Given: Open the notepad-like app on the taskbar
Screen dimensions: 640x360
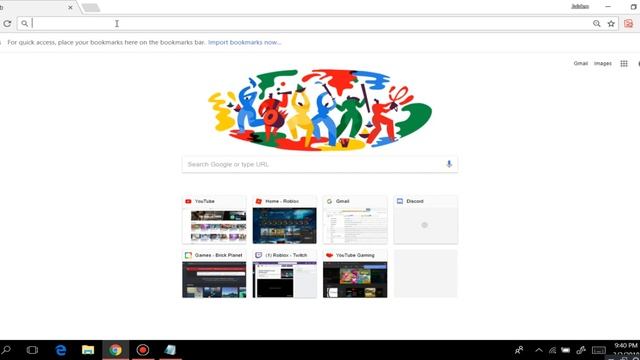Looking at the screenshot, I should (x=170, y=350).
